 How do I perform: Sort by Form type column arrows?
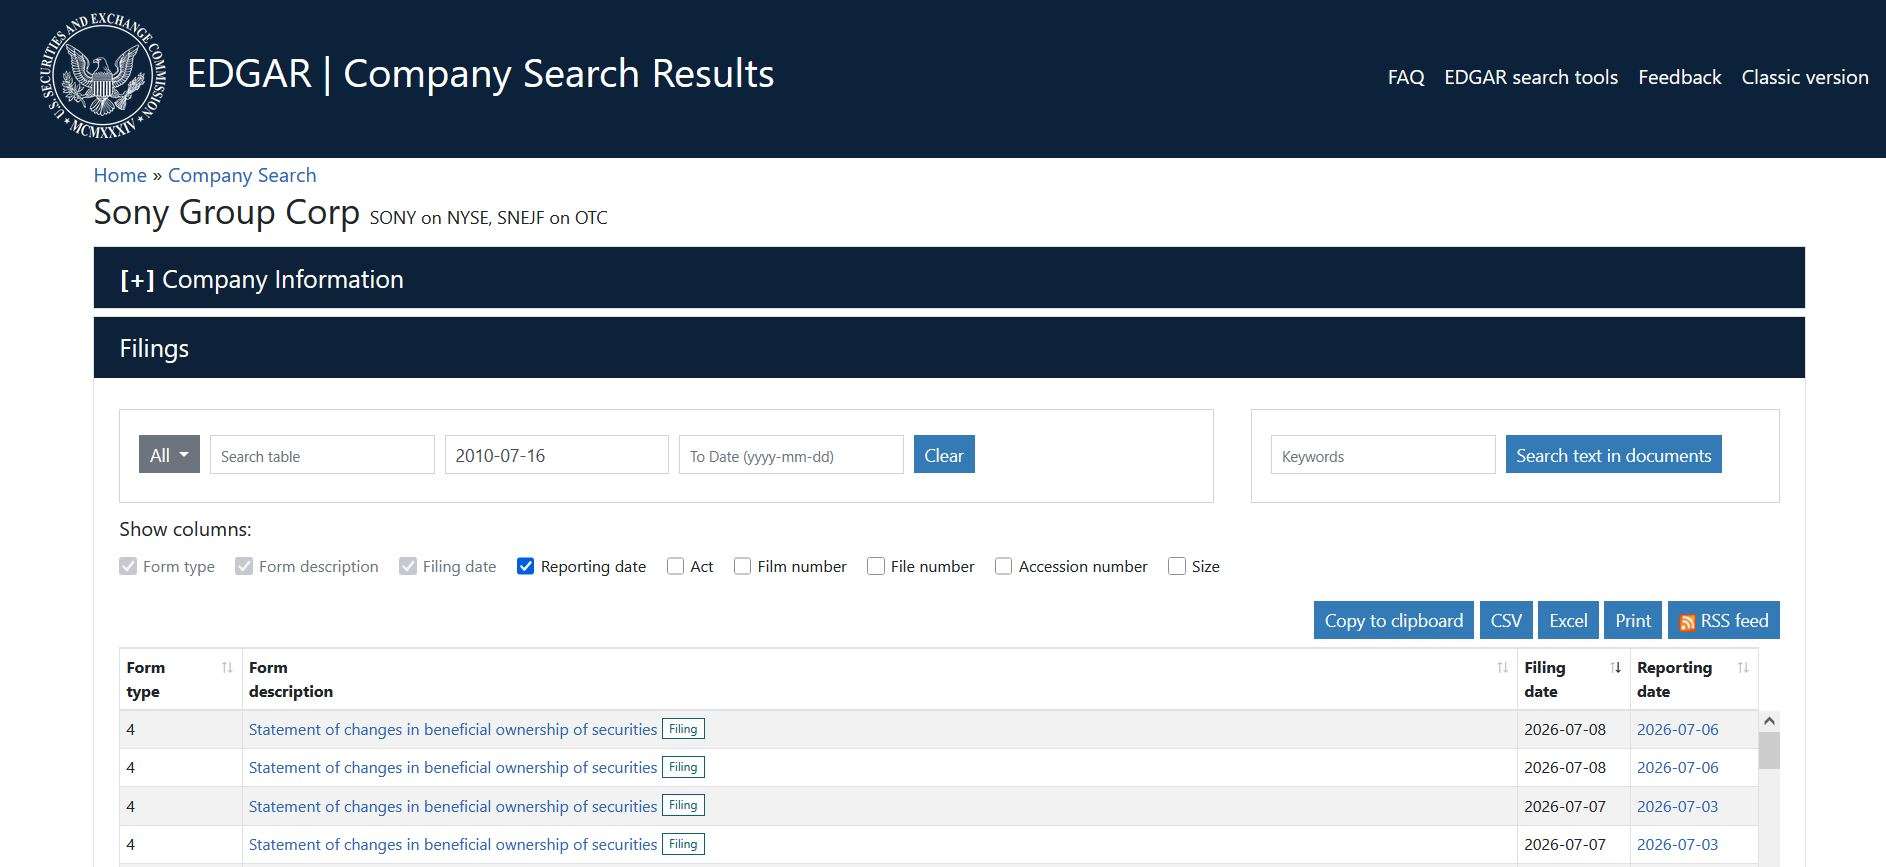[x=227, y=668]
